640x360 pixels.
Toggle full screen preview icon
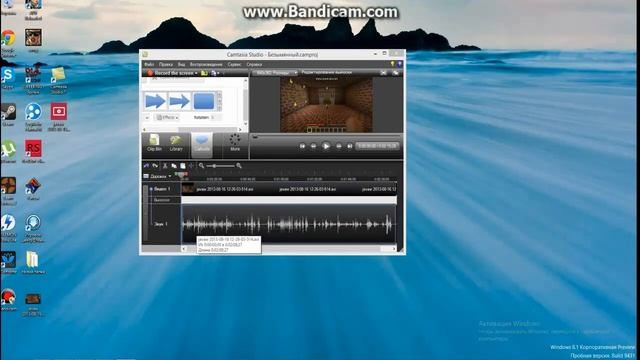pyautogui.click(x=383, y=73)
